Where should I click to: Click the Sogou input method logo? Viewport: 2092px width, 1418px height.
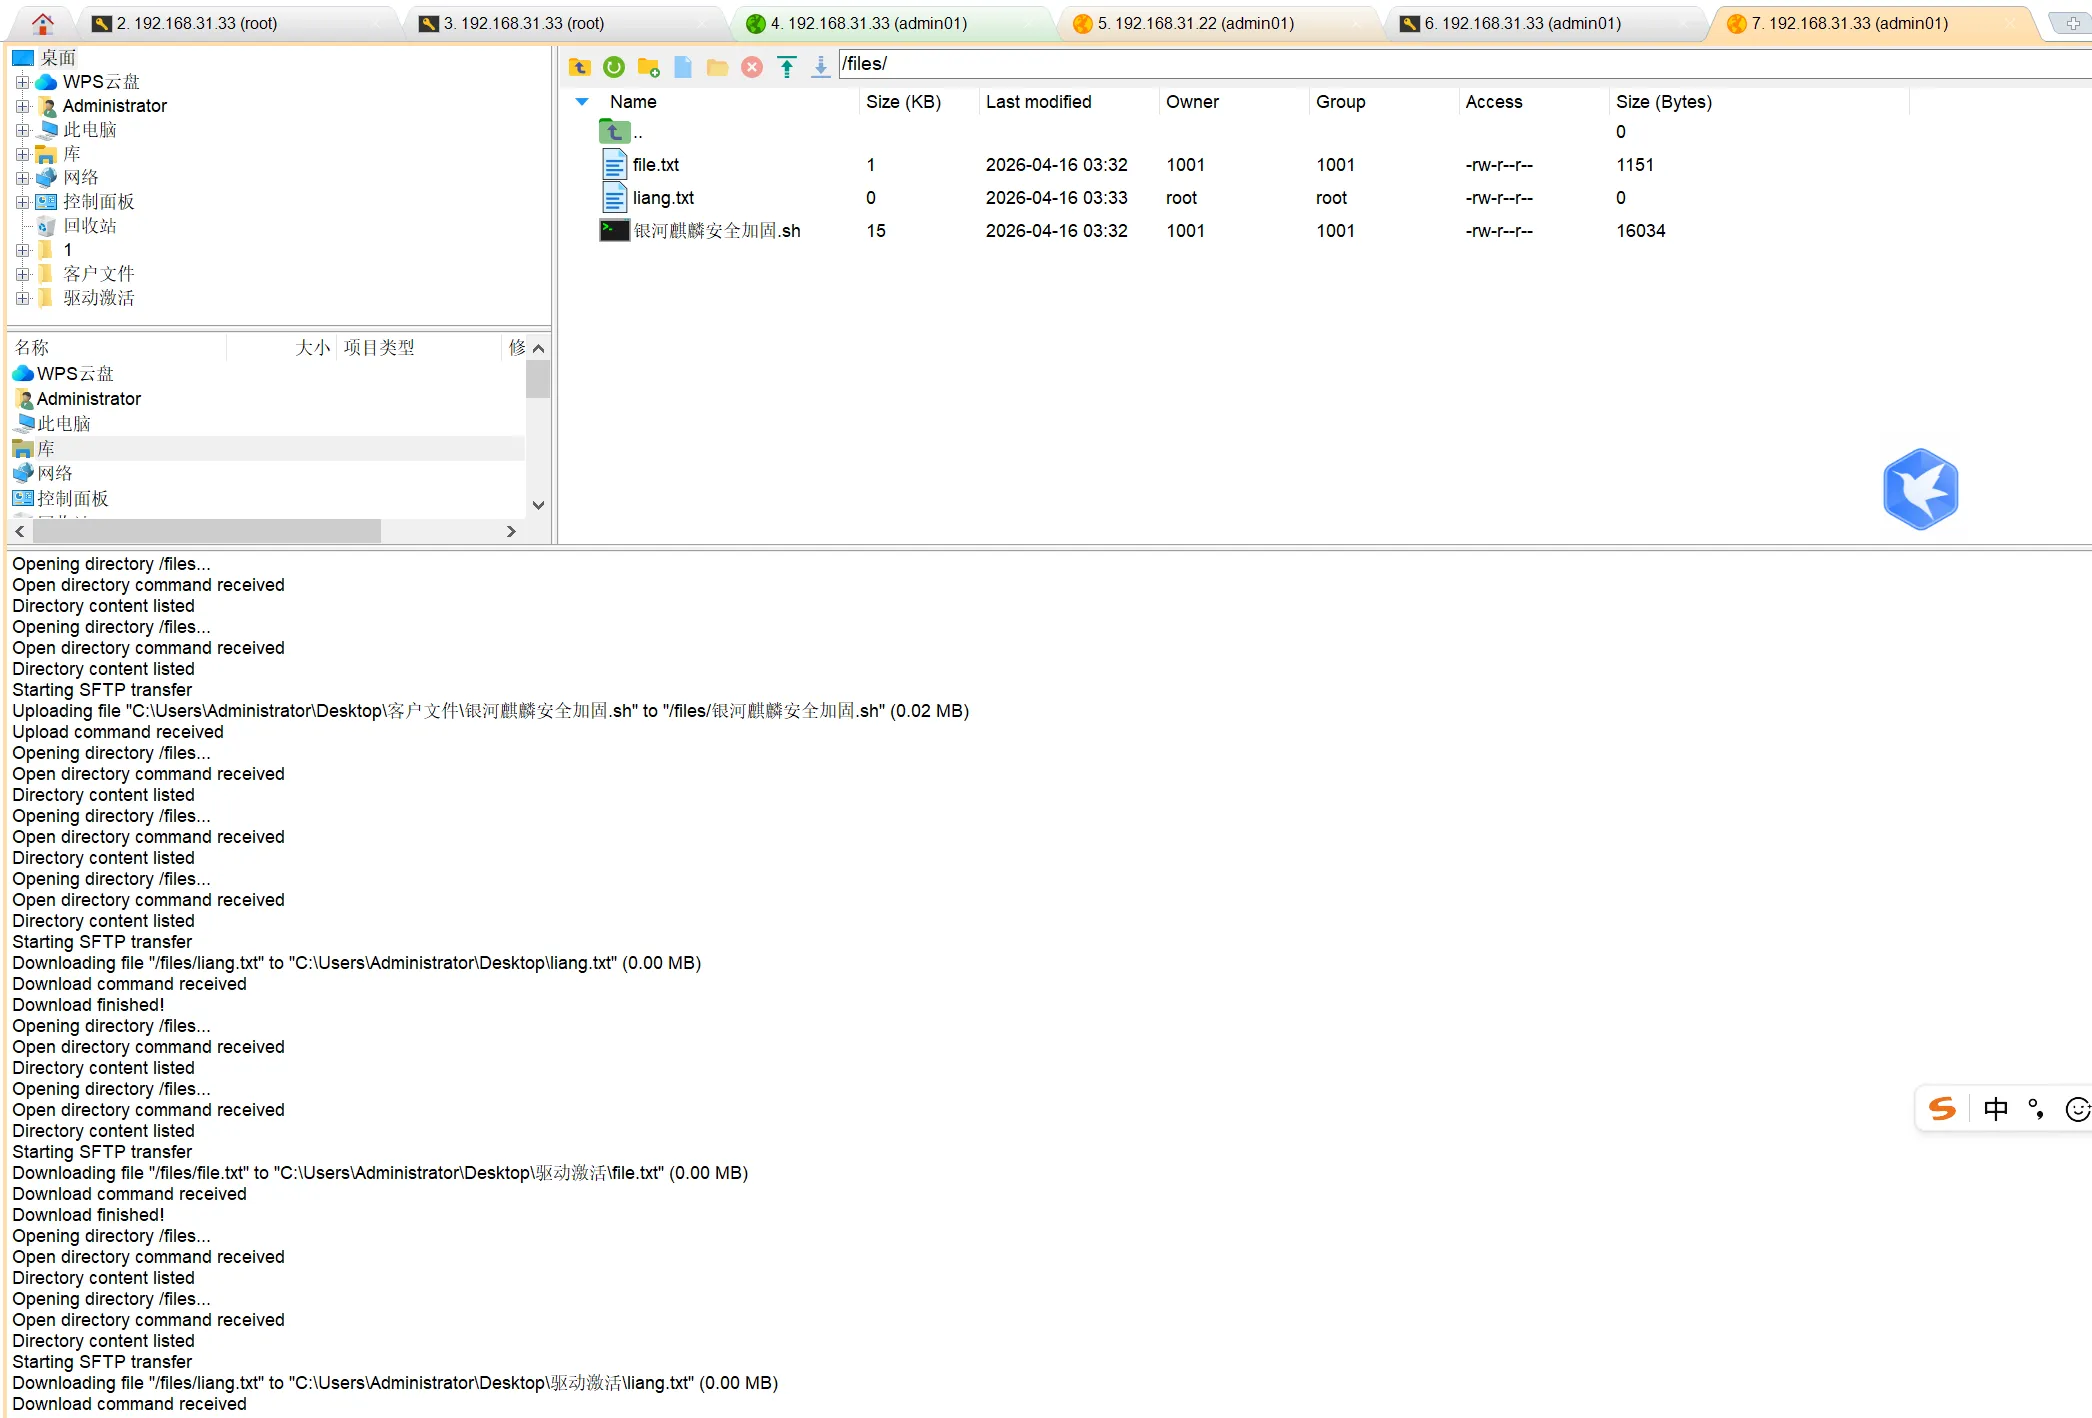tap(1942, 1109)
